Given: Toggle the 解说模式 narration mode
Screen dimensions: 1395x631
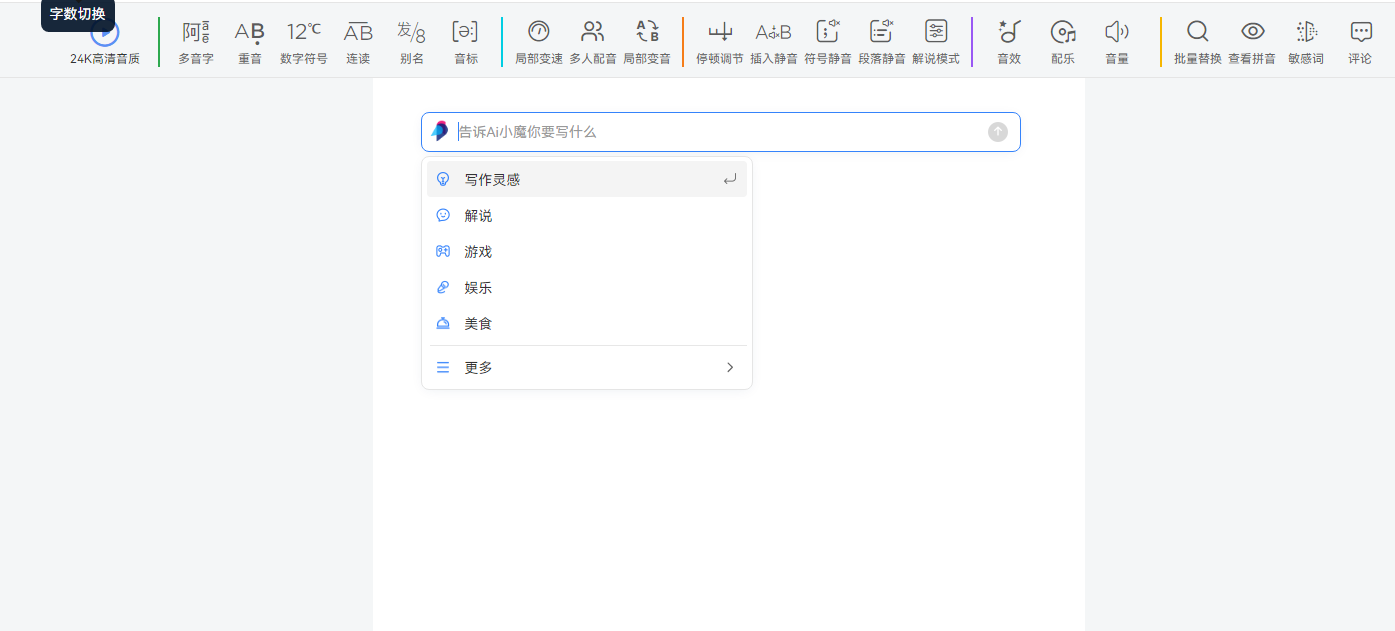Looking at the screenshot, I should coord(936,33).
